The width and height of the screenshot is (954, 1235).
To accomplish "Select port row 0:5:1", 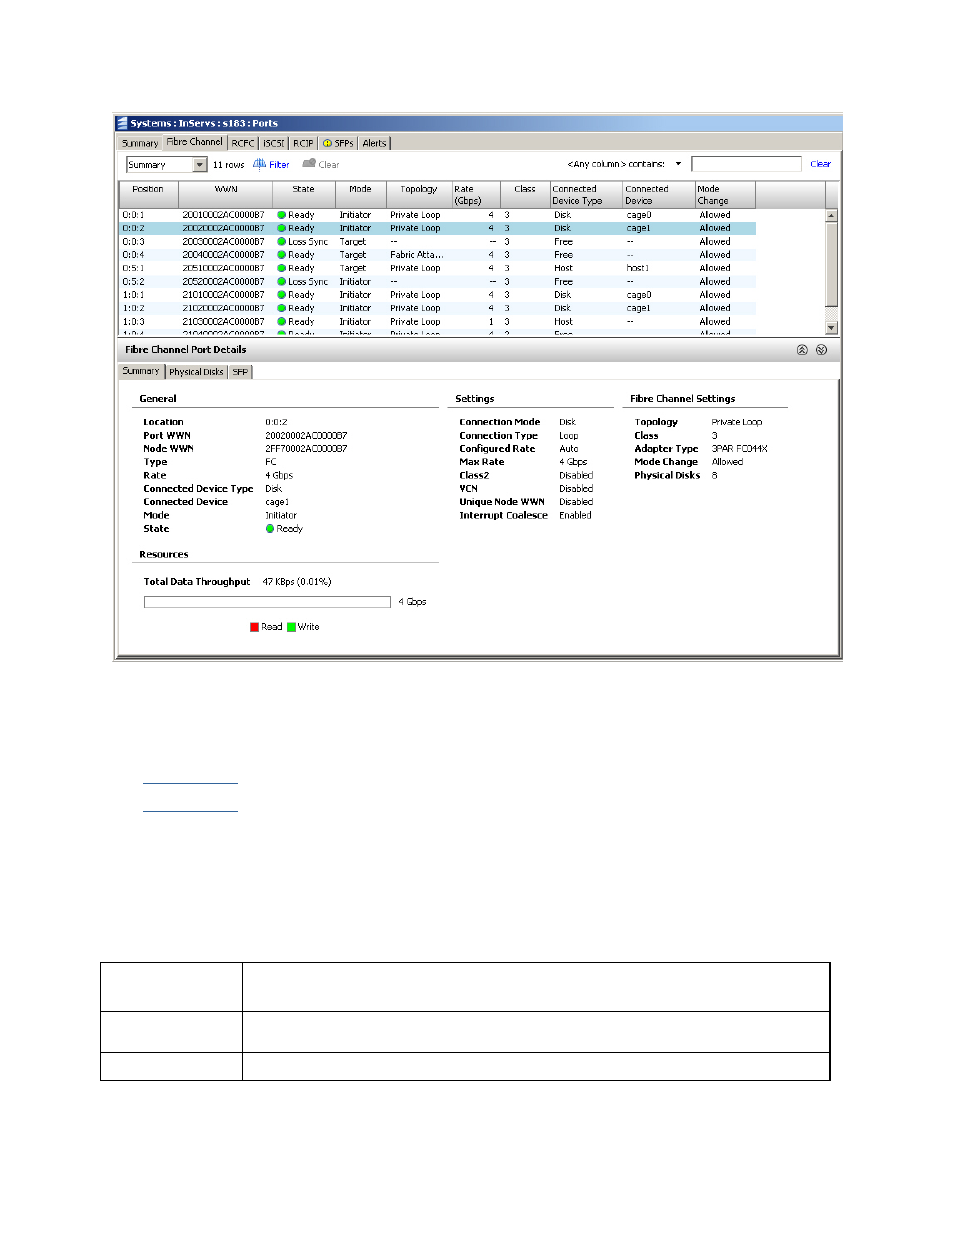I will coord(437,268).
